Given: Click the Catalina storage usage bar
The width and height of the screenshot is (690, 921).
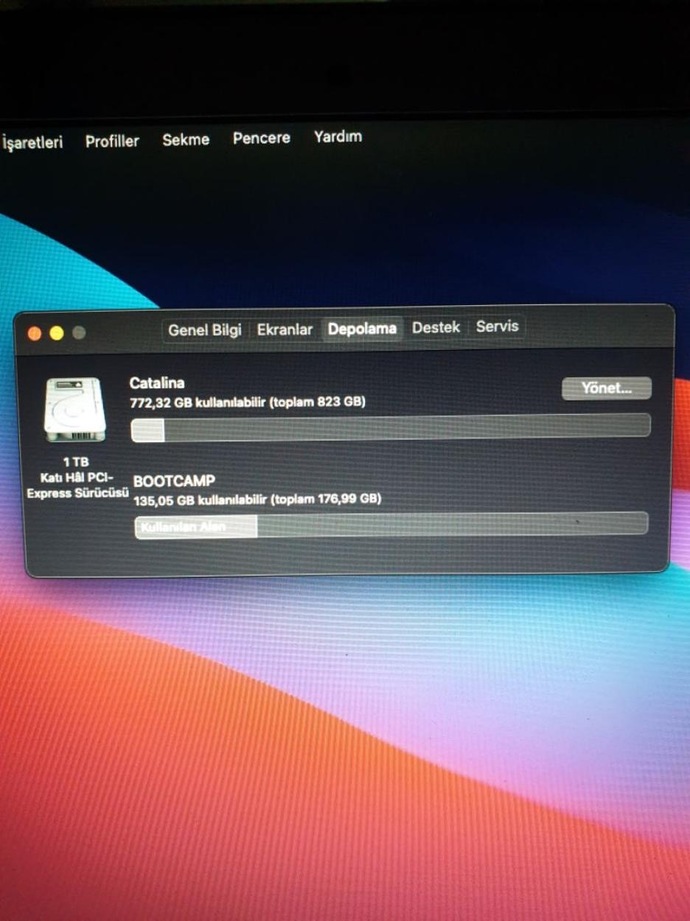Looking at the screenshot, I should (391, 427).
